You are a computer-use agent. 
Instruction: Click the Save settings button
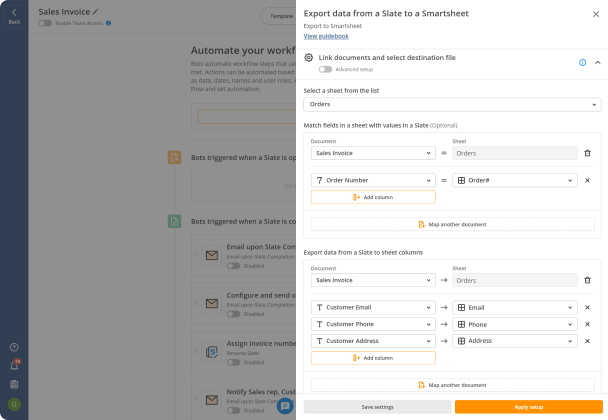pos(377,407)
